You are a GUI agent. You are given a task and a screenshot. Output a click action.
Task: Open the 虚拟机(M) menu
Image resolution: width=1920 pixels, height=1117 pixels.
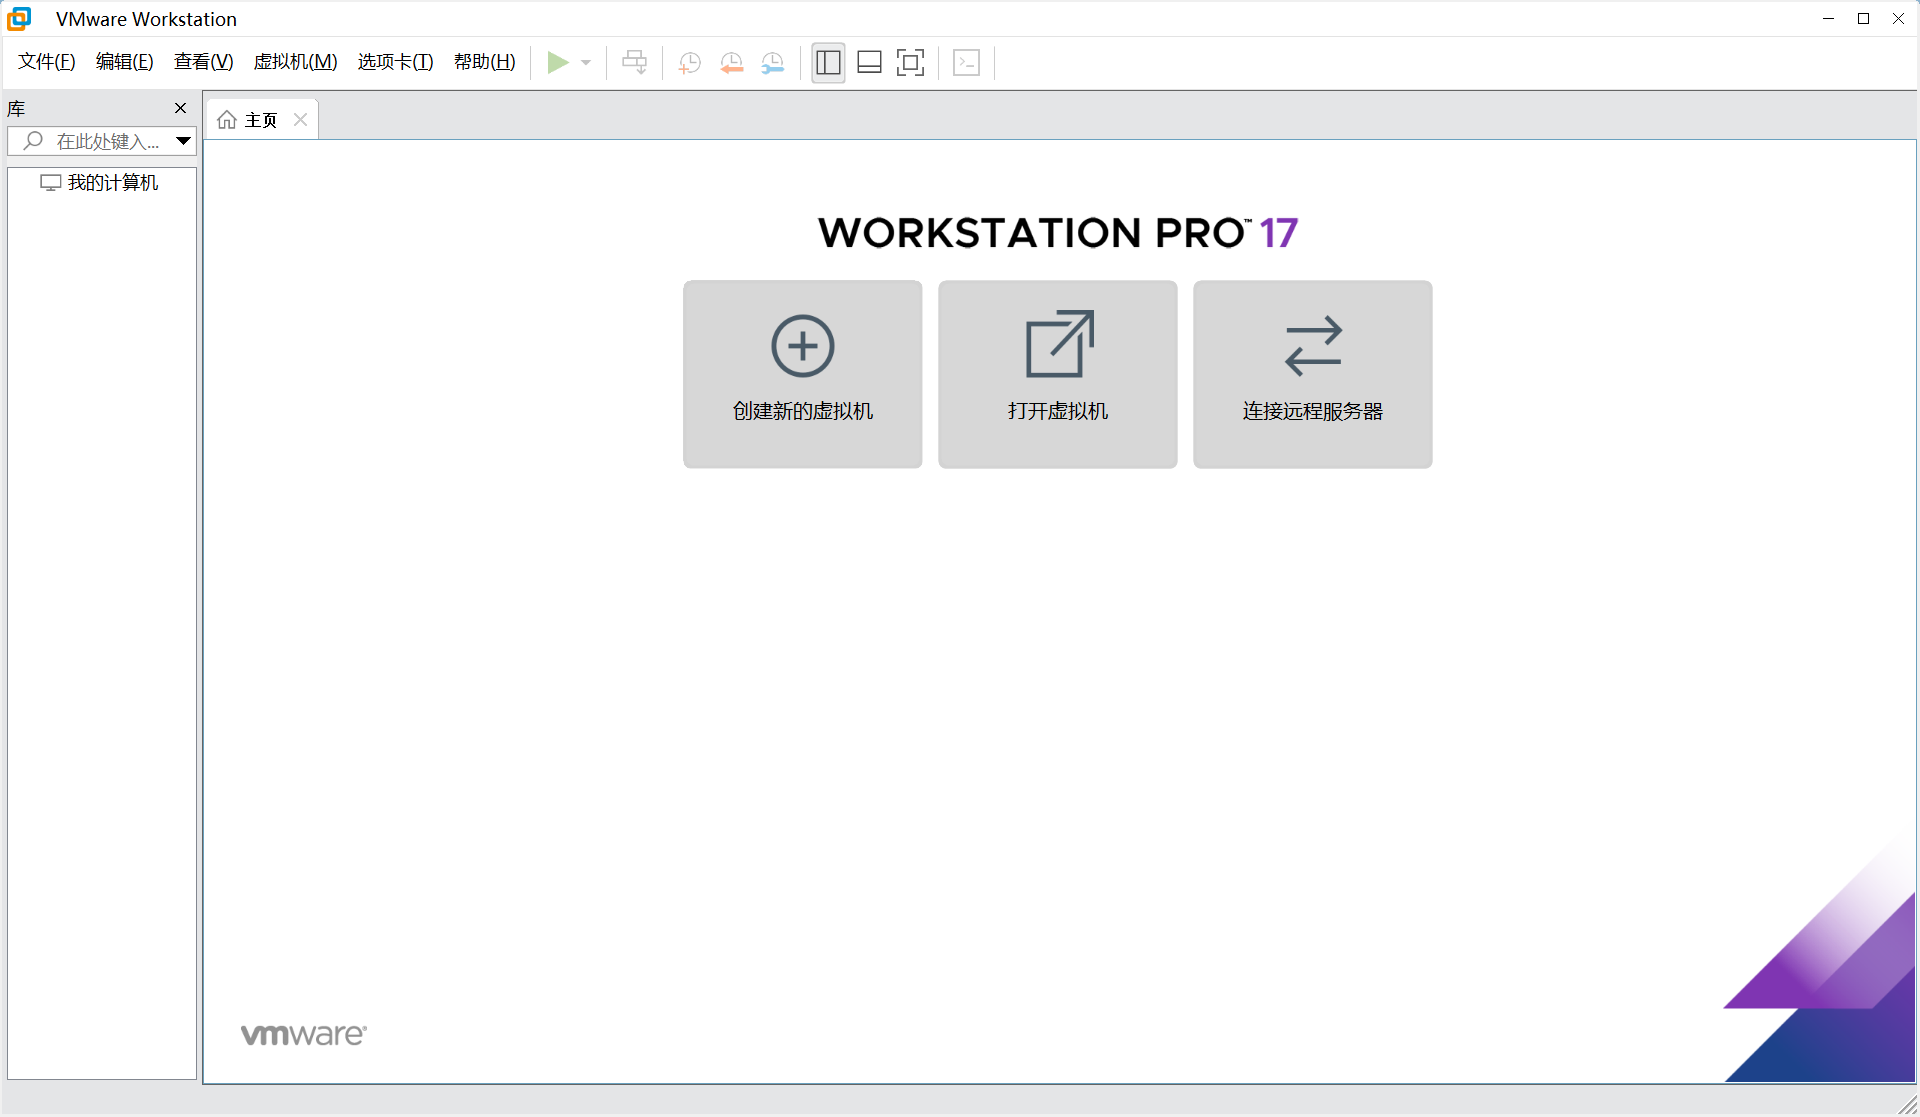[295, 62]
